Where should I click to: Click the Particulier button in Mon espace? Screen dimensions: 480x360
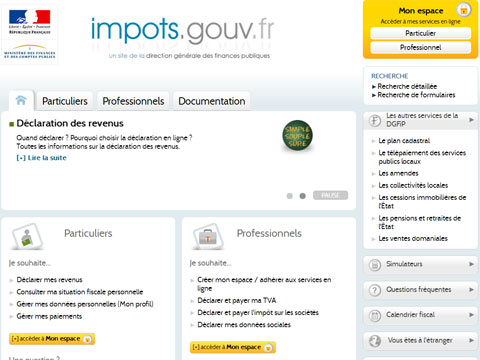click(421, 33)
